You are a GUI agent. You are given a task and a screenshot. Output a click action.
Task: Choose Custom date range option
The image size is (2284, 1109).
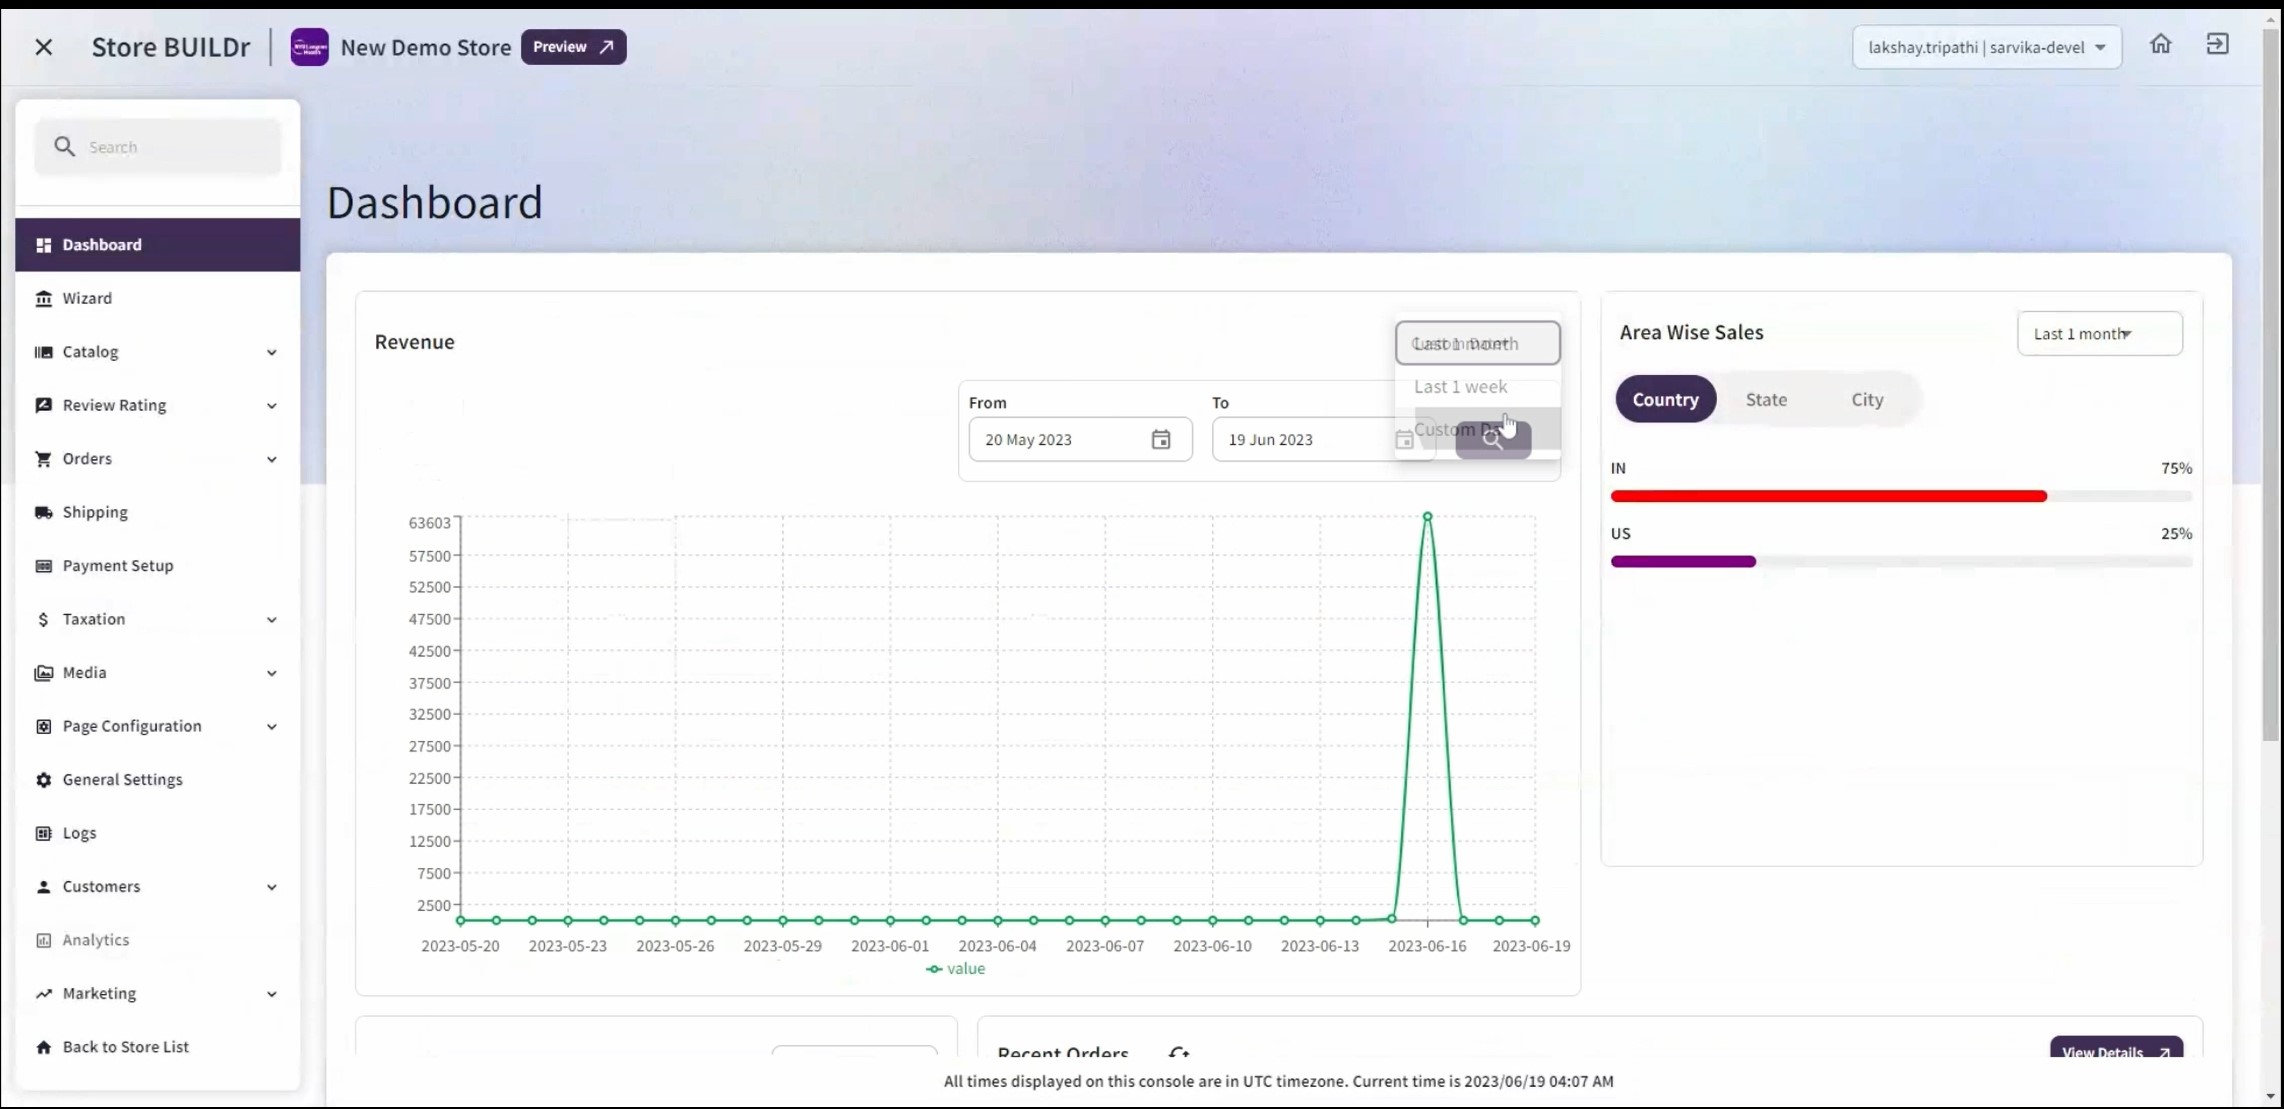[1455, 429]
